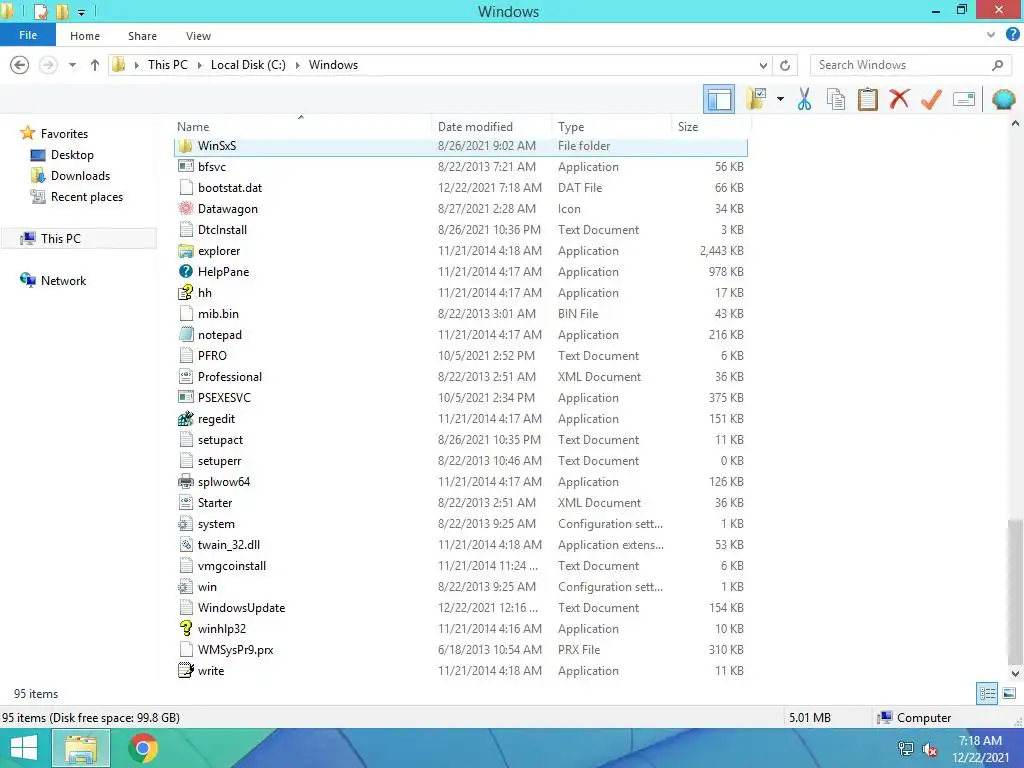Expand the chevron after Local Disk (C:)
The image size is (1024, 768).
pyautogui.click(x=298, y=65)
